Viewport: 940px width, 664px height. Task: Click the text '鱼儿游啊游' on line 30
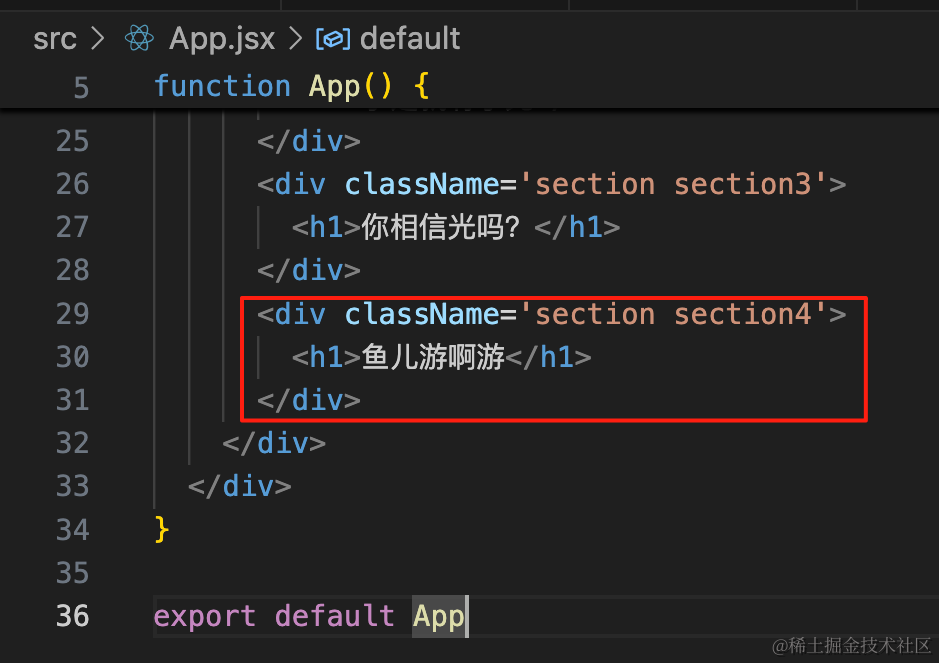(433, 357)
